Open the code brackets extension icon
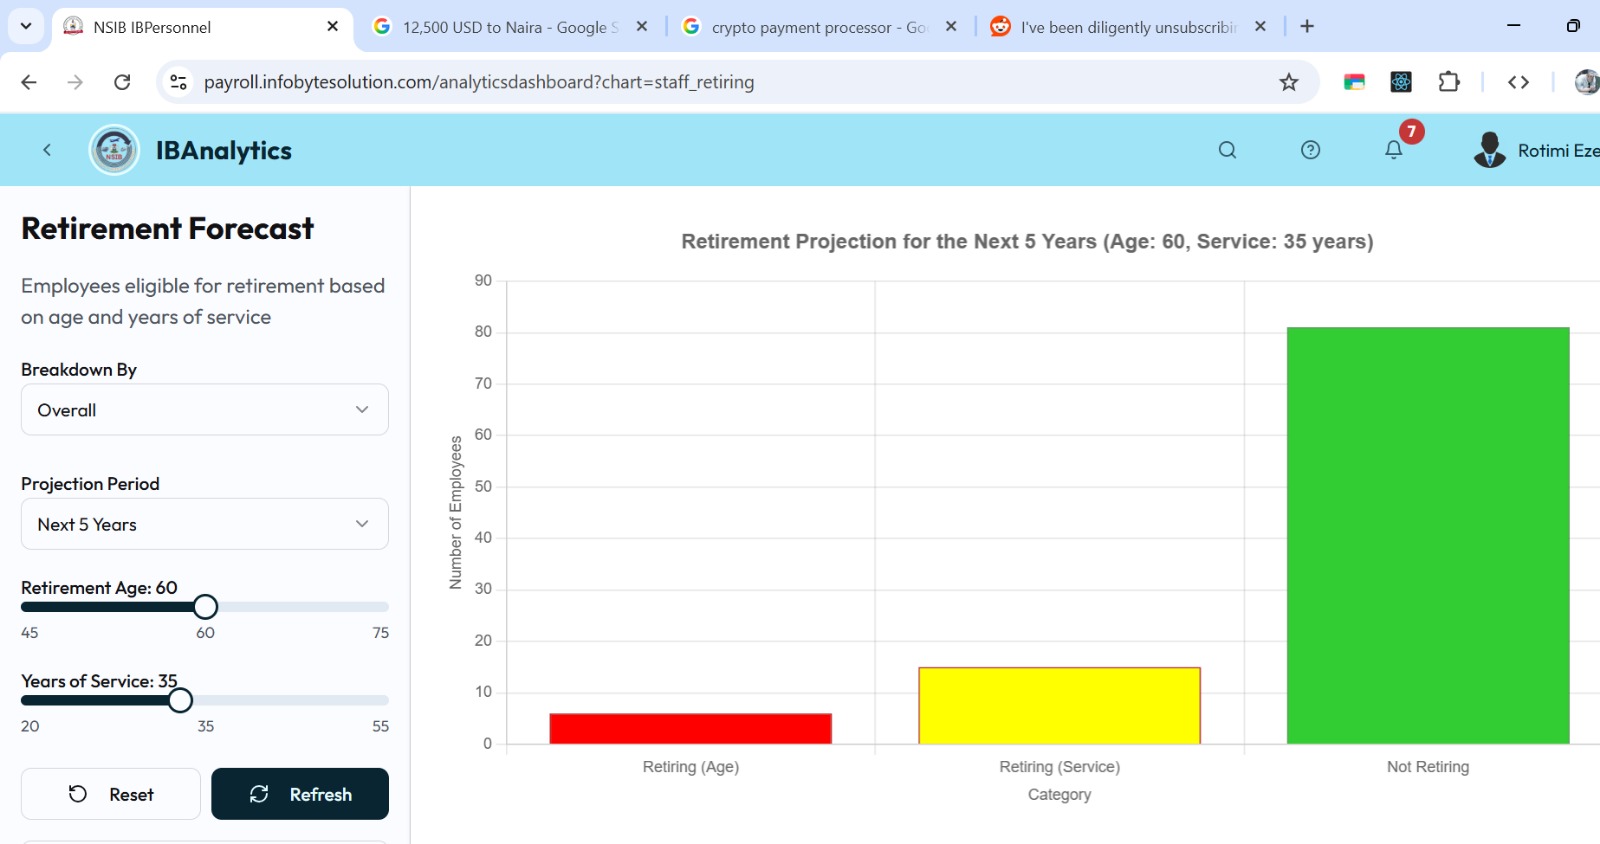Viewport: 1600px width, 844px height. point(1518,82)
